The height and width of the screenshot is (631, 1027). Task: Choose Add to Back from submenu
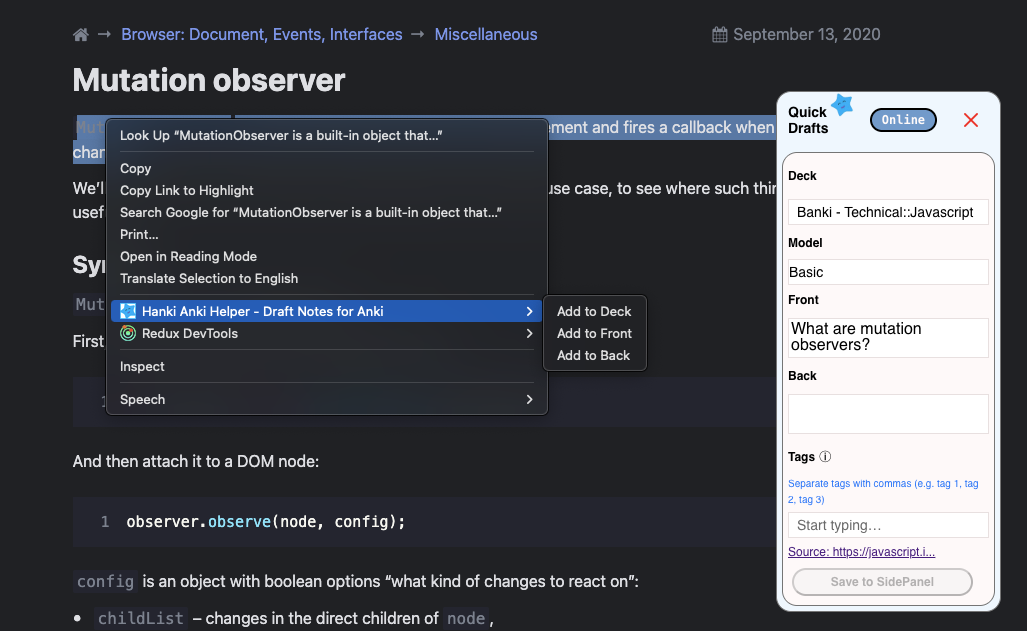click(593, 356)
